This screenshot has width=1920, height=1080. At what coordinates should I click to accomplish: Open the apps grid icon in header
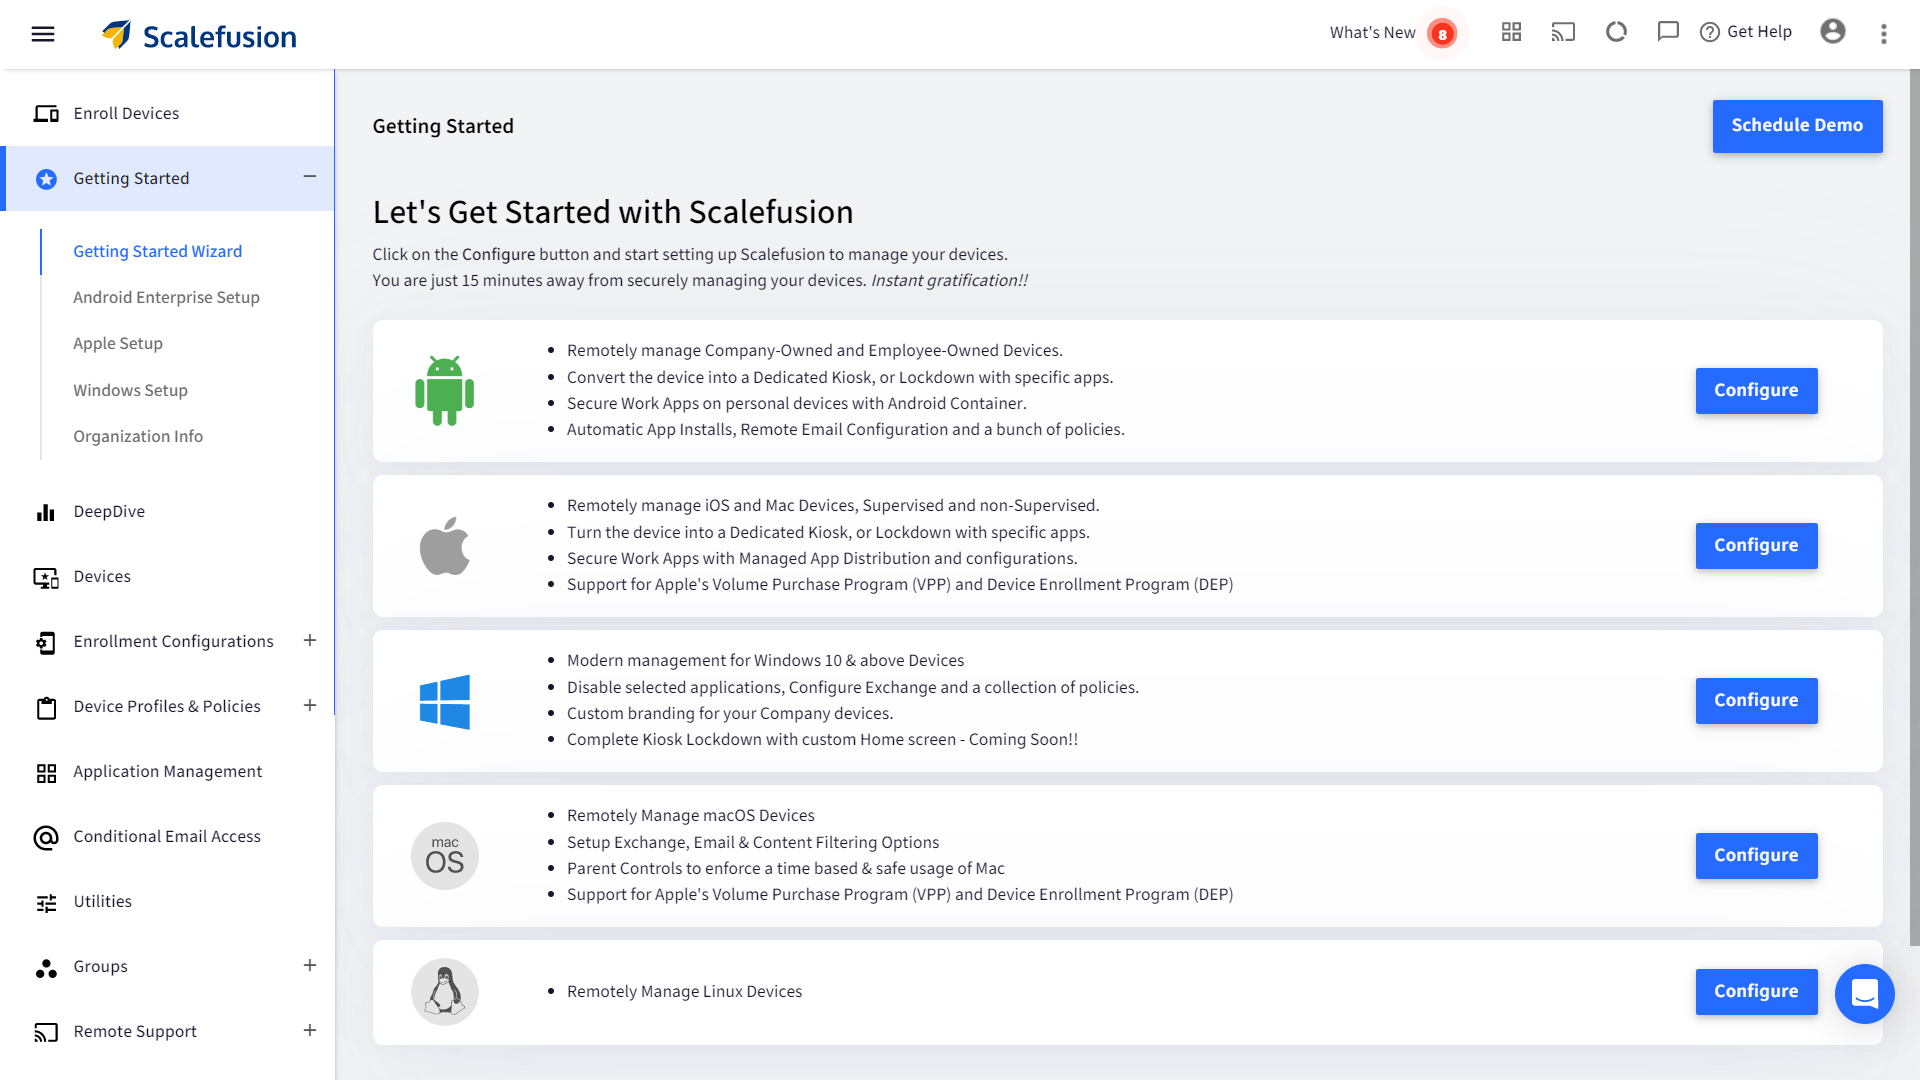point(1511,32)
